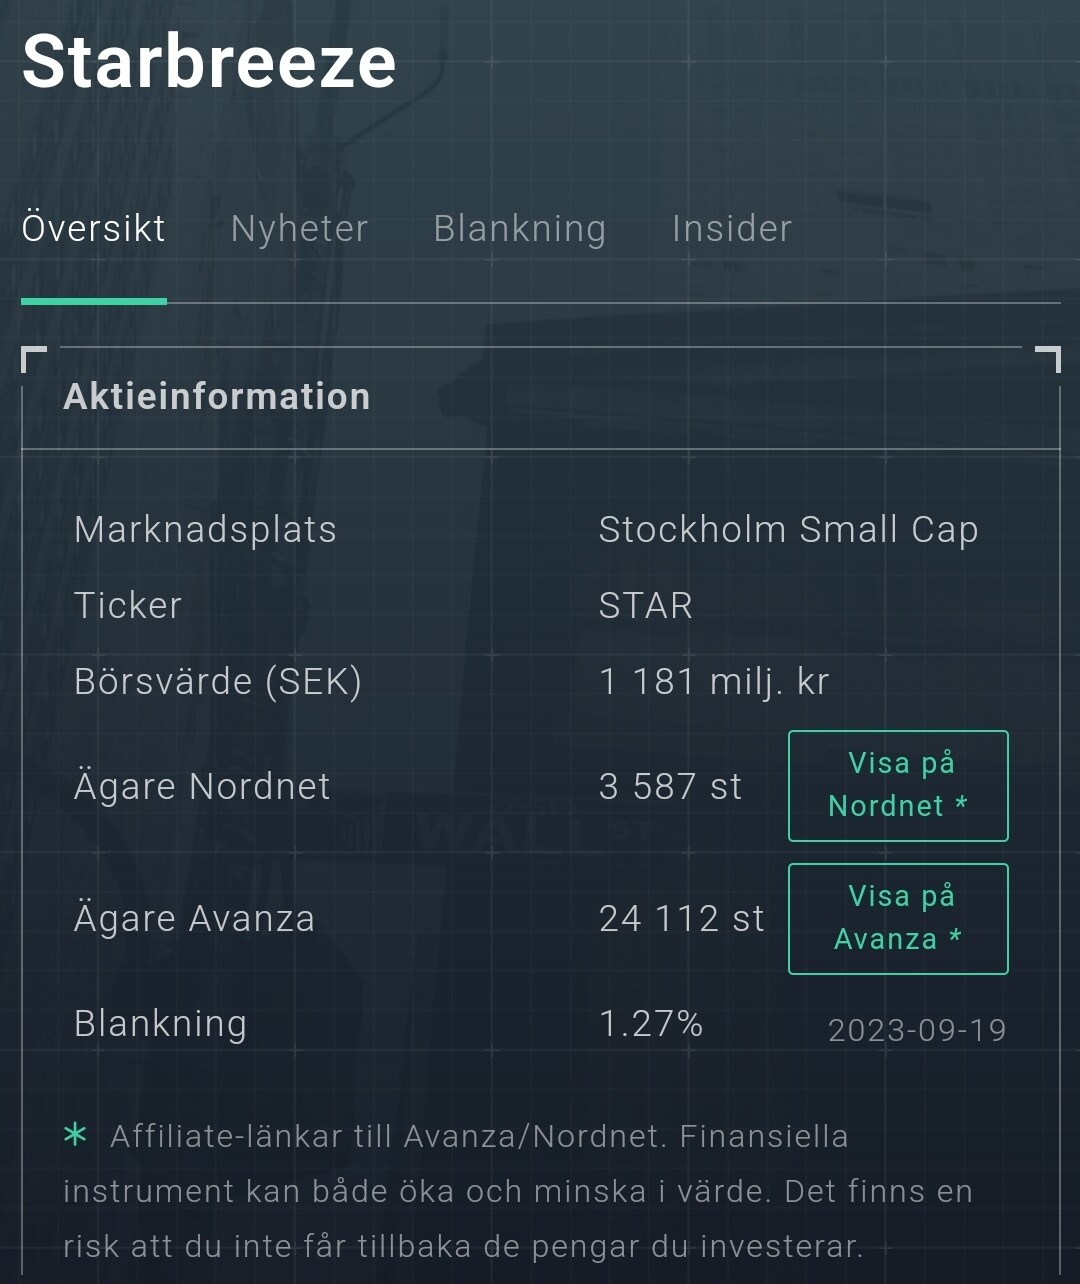This screenshot has height=1284, width=1080.
Task: Click the 24 112 st Avanza owners count
Action: (x=681, y=919)
